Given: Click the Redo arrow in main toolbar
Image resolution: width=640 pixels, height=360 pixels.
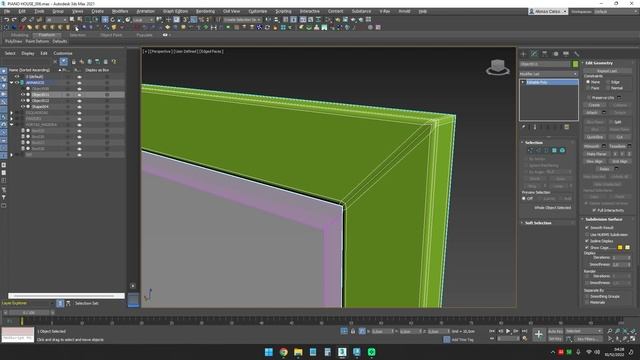Looking at the screenshot, I should tap(14, 20).
